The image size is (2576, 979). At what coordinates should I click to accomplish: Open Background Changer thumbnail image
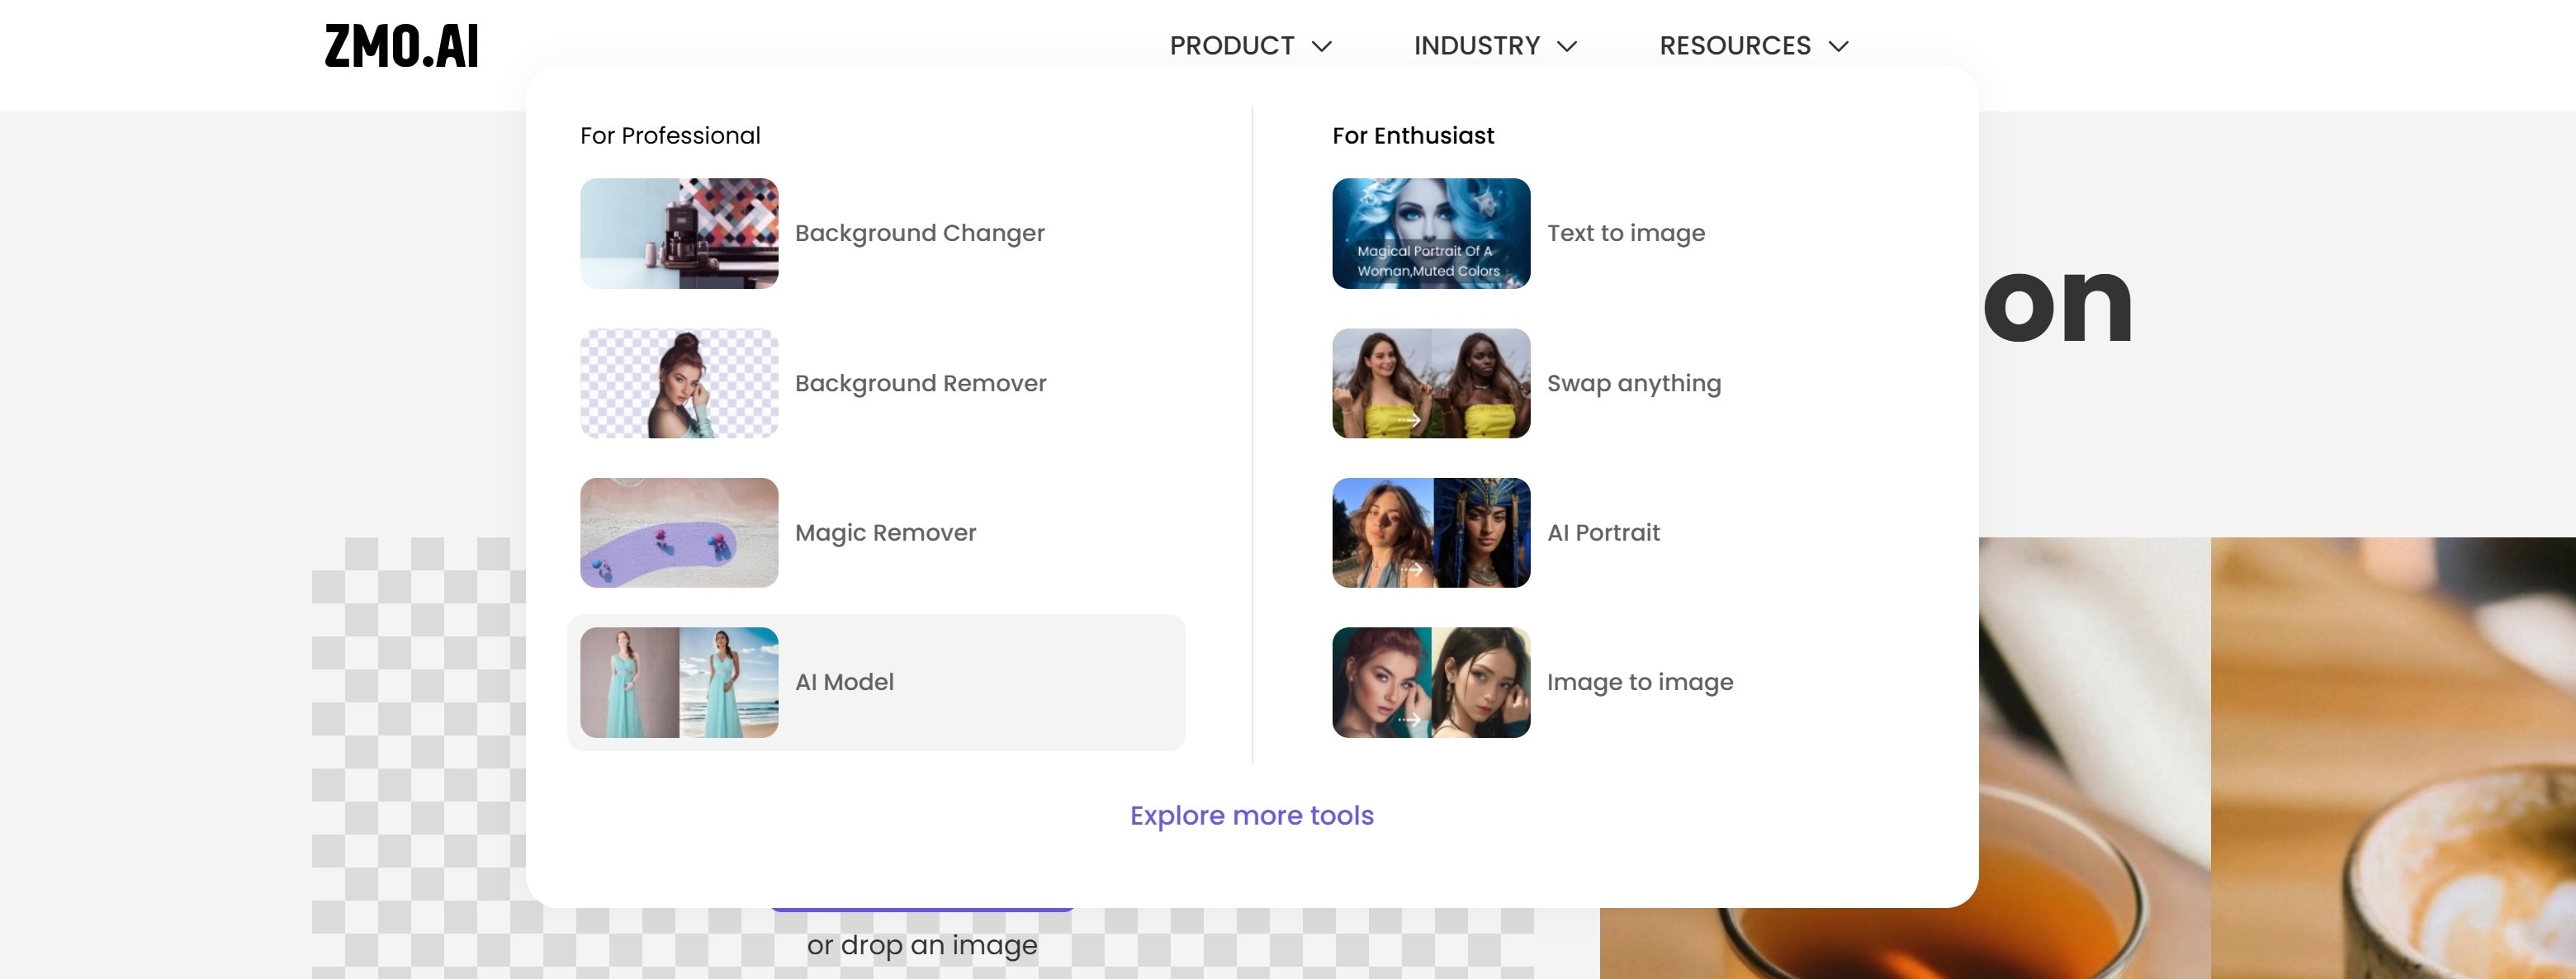pyautogui.click(x=679, y=233)
